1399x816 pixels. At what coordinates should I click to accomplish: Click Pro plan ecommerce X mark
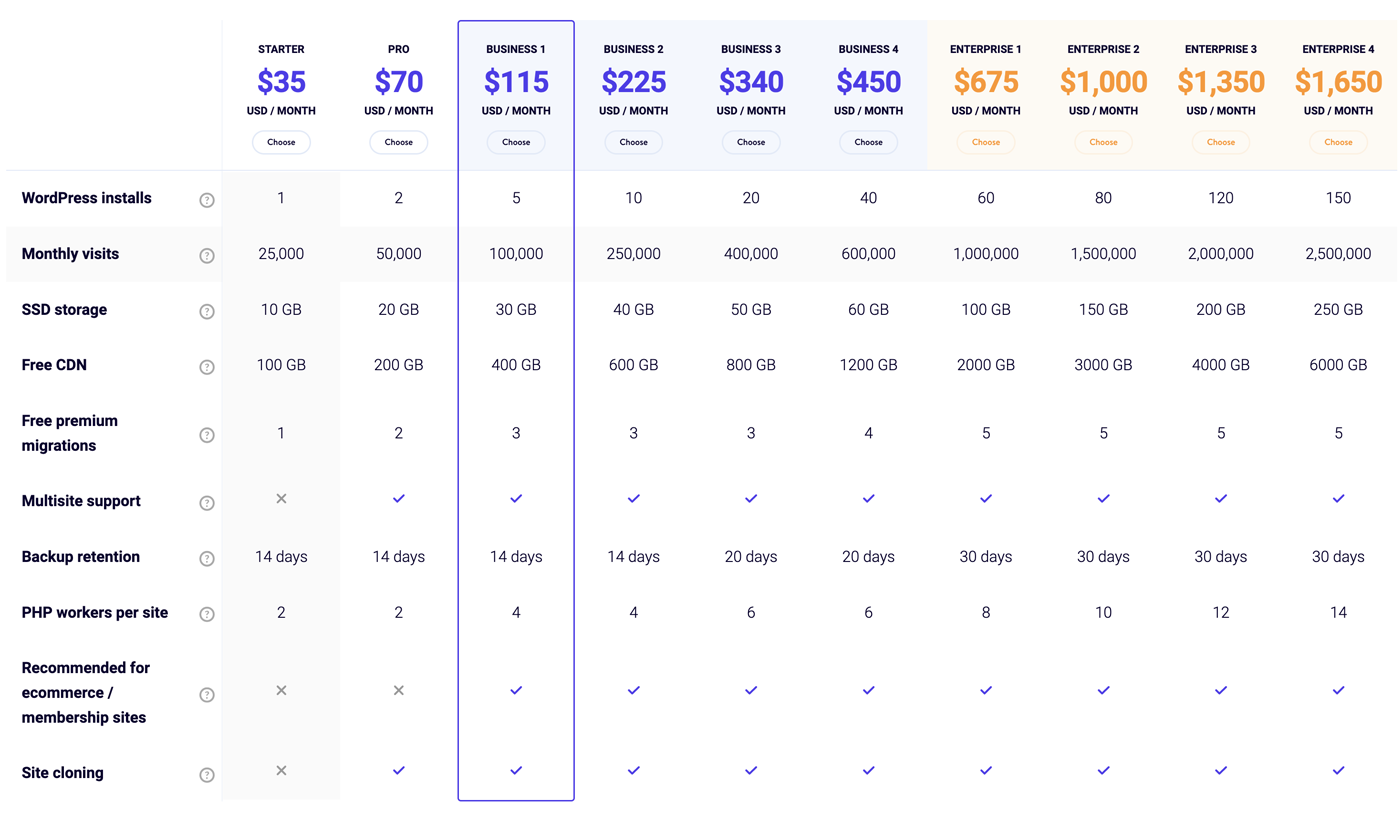tap(399, 690)
